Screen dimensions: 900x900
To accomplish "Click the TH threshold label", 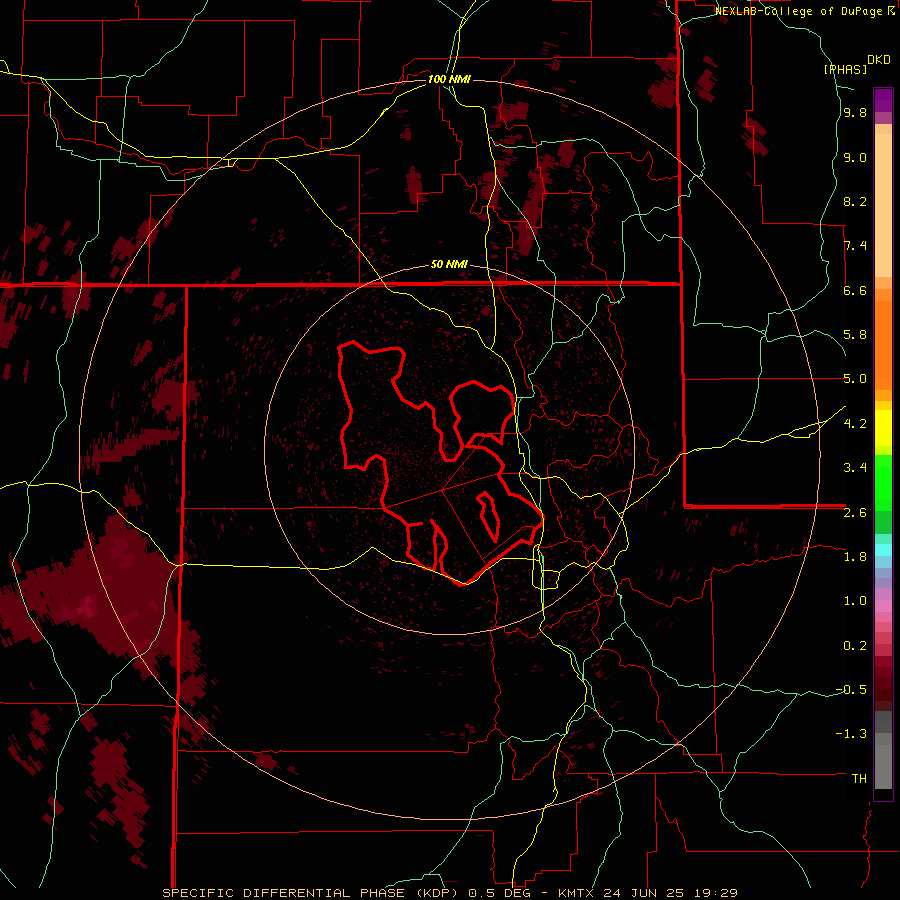I will [859, 779].
